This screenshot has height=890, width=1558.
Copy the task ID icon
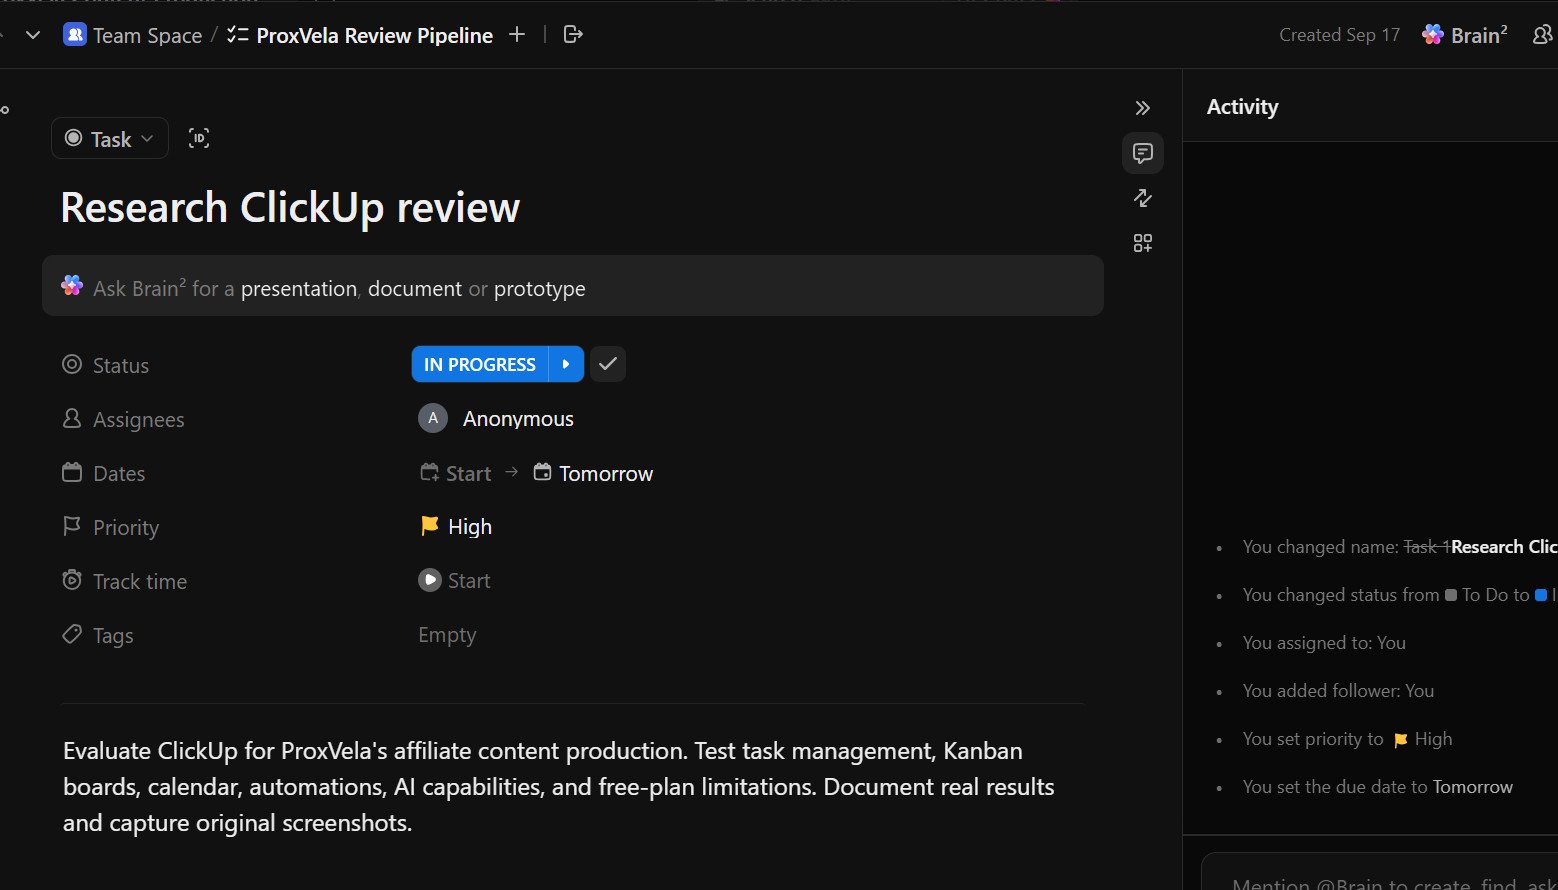(x=199, y=139)
